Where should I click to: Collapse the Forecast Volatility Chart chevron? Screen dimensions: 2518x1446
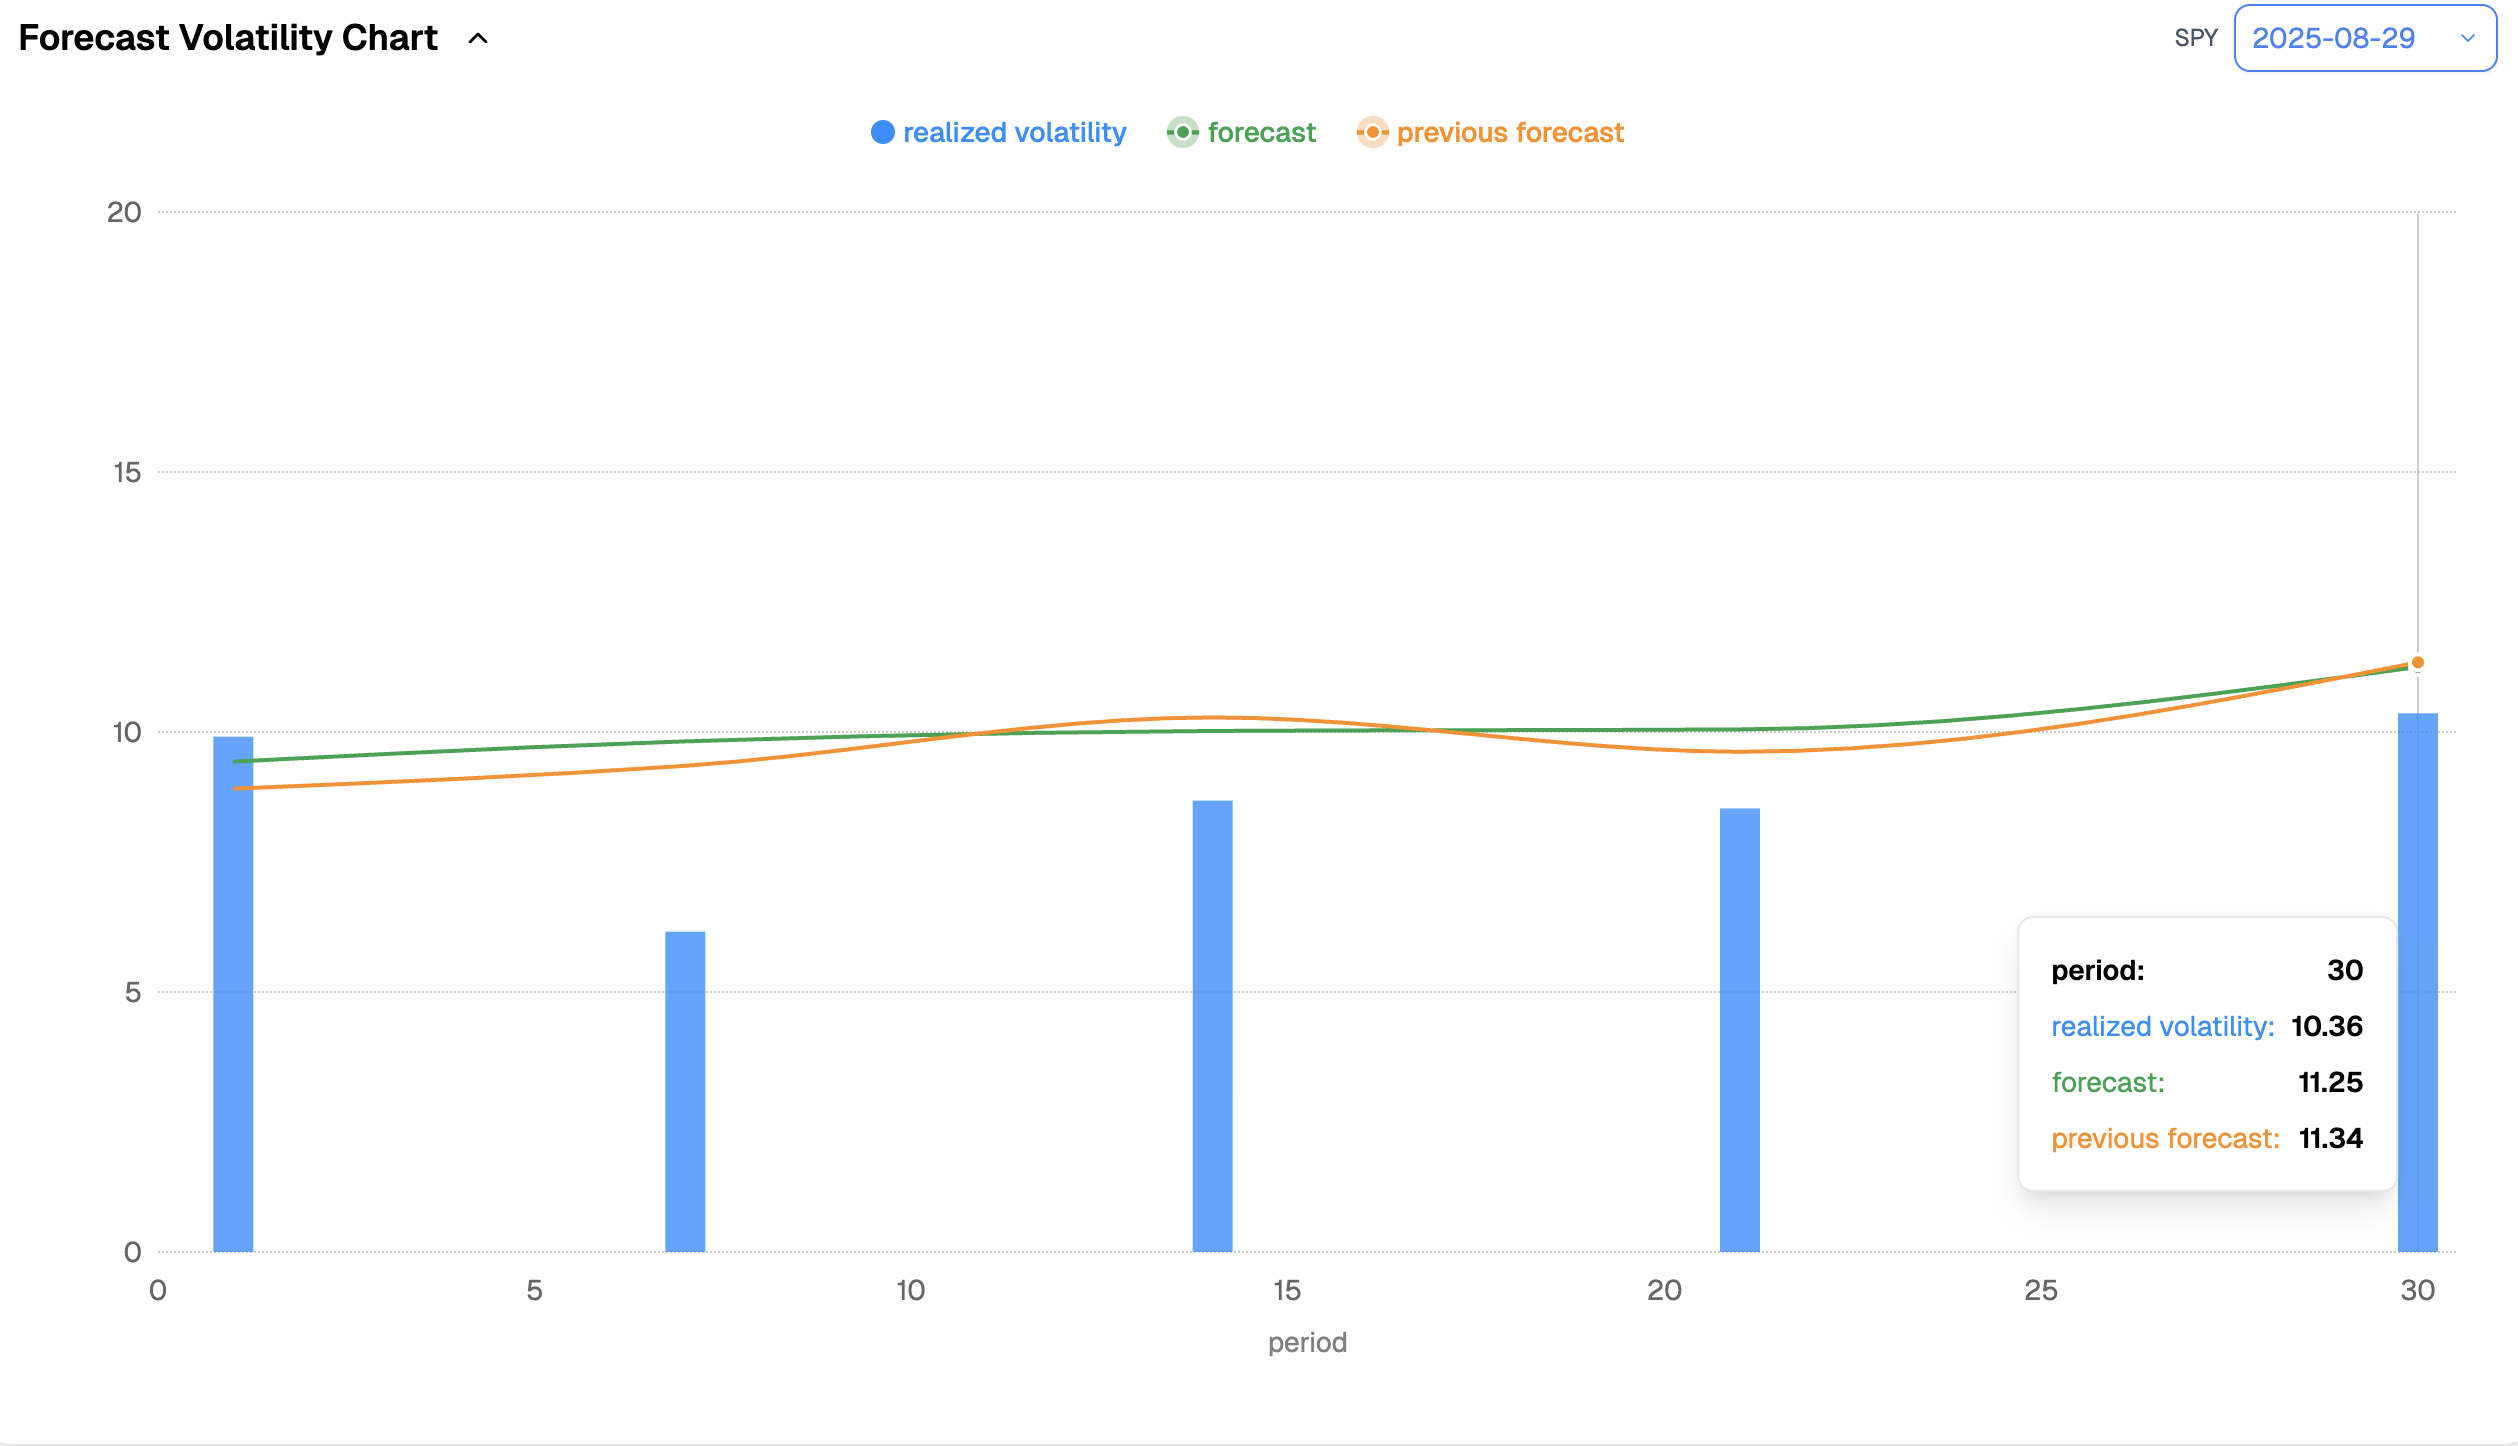(x=478, y=39)
